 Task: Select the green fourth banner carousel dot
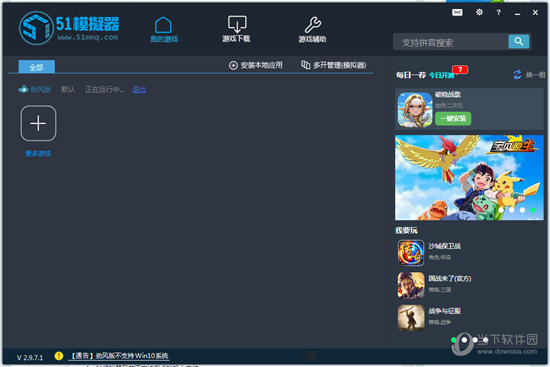(533, 210)
